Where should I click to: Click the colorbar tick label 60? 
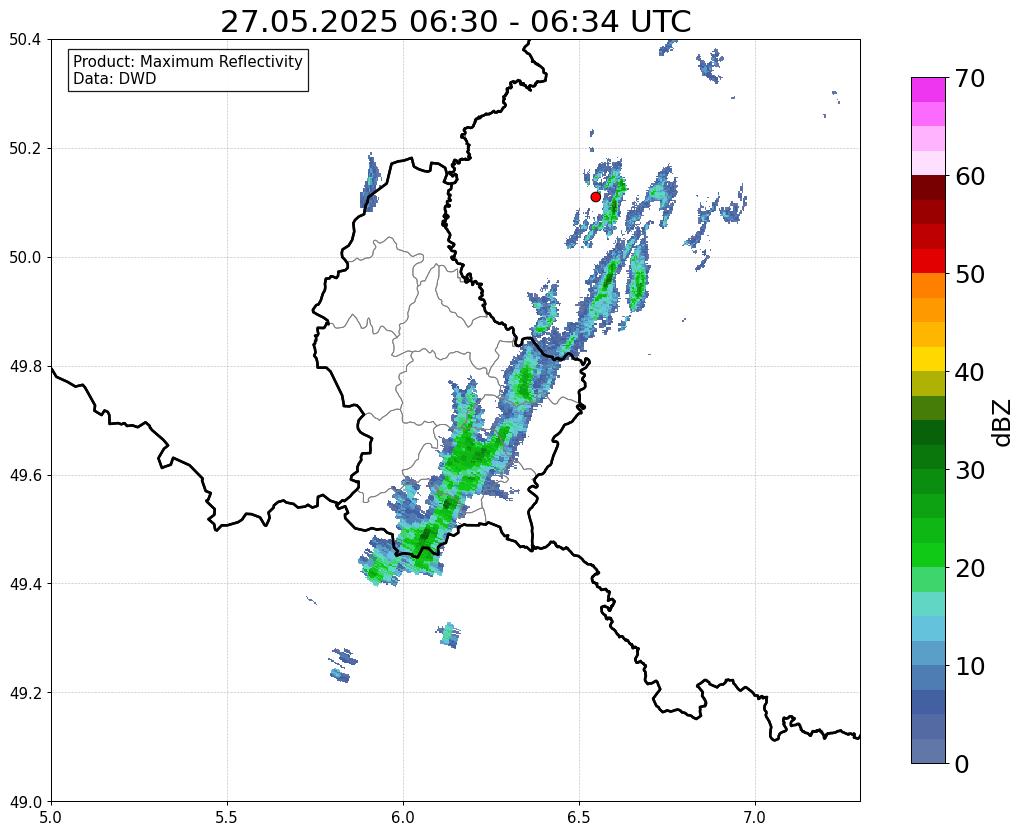click(x=970, y=176)
